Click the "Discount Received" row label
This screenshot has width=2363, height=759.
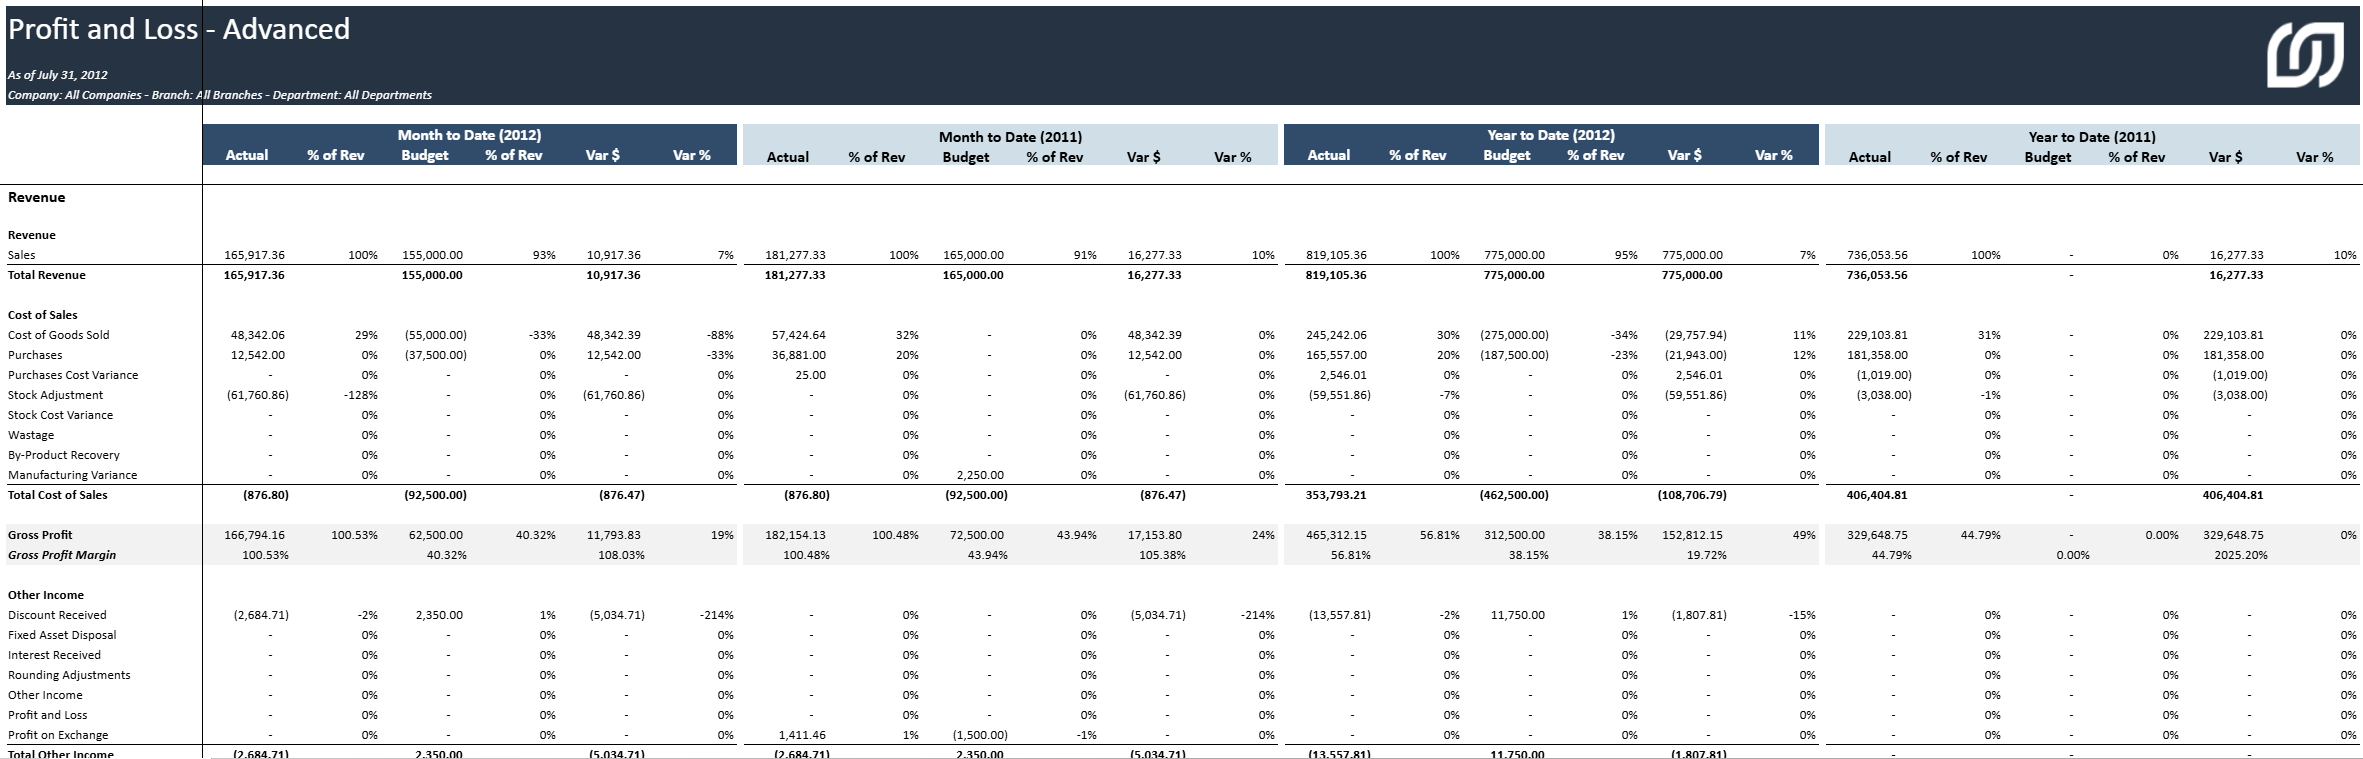[57, 615]
